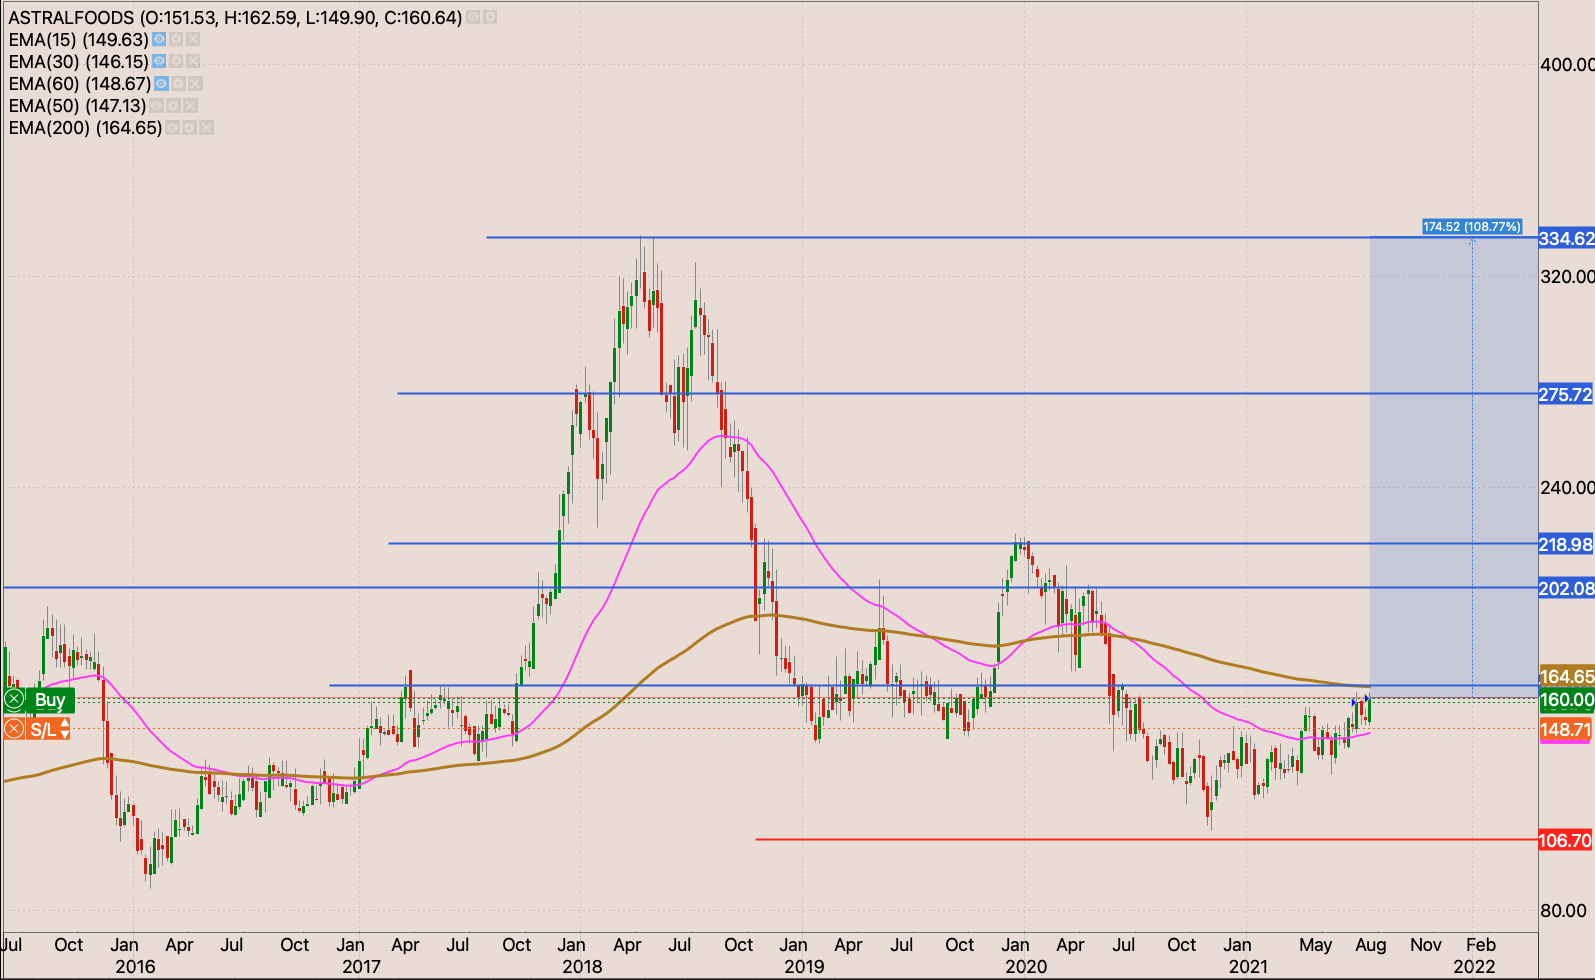The image size is (1595, 980).
Task: Toggle ASTRALFOODS price series visibility eye
Action: point(473,18)
